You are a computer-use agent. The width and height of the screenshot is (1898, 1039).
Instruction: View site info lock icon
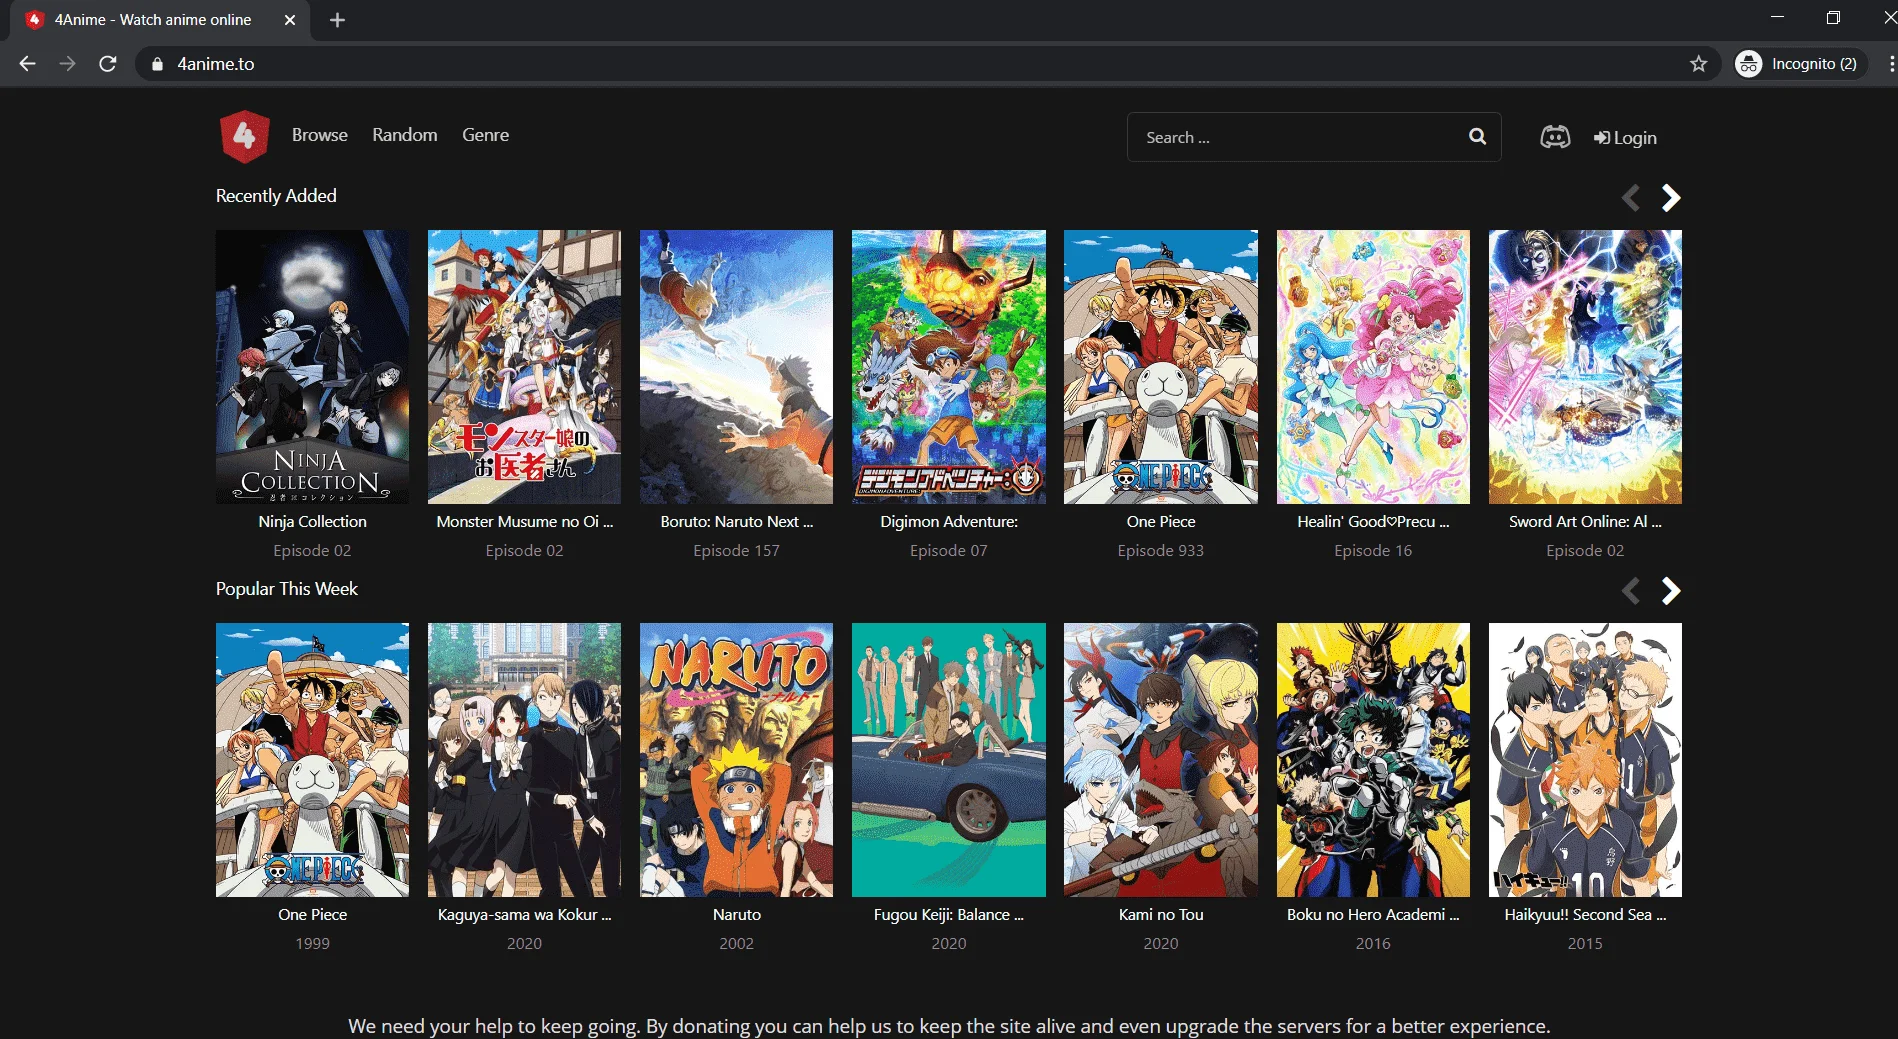point(157,64)
